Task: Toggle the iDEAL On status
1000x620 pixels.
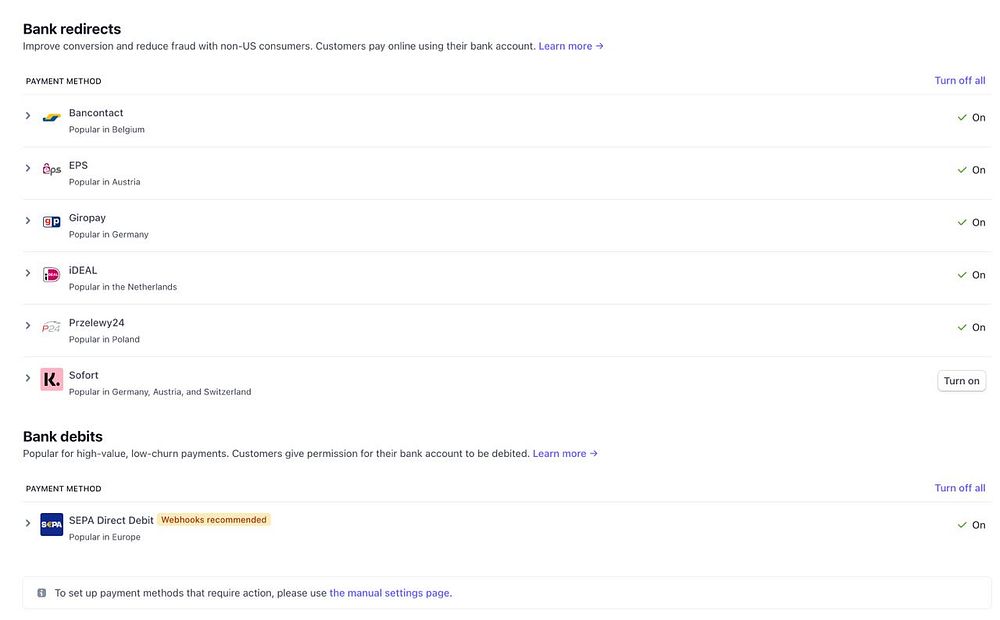Action: point(971,275)
